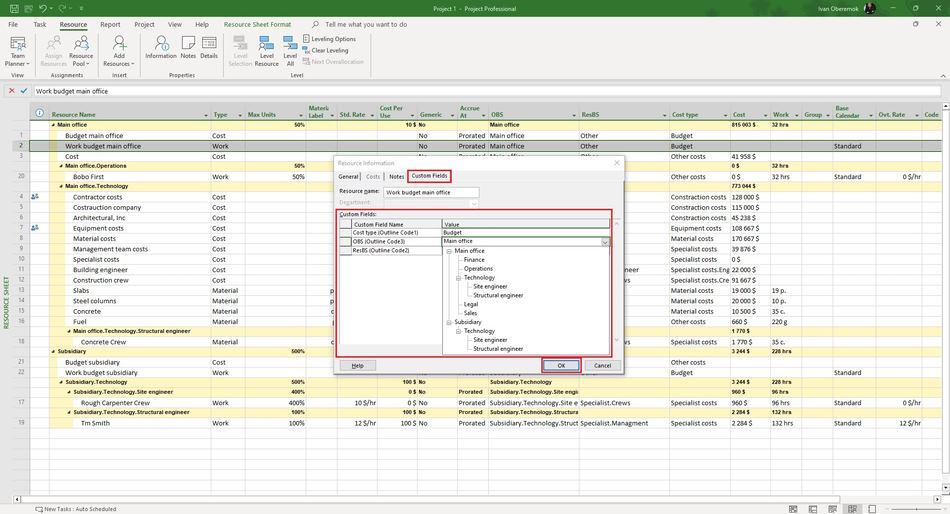Click the Resource name field in dialog
This screenshot has width=950, height=514.
(431, 192)
